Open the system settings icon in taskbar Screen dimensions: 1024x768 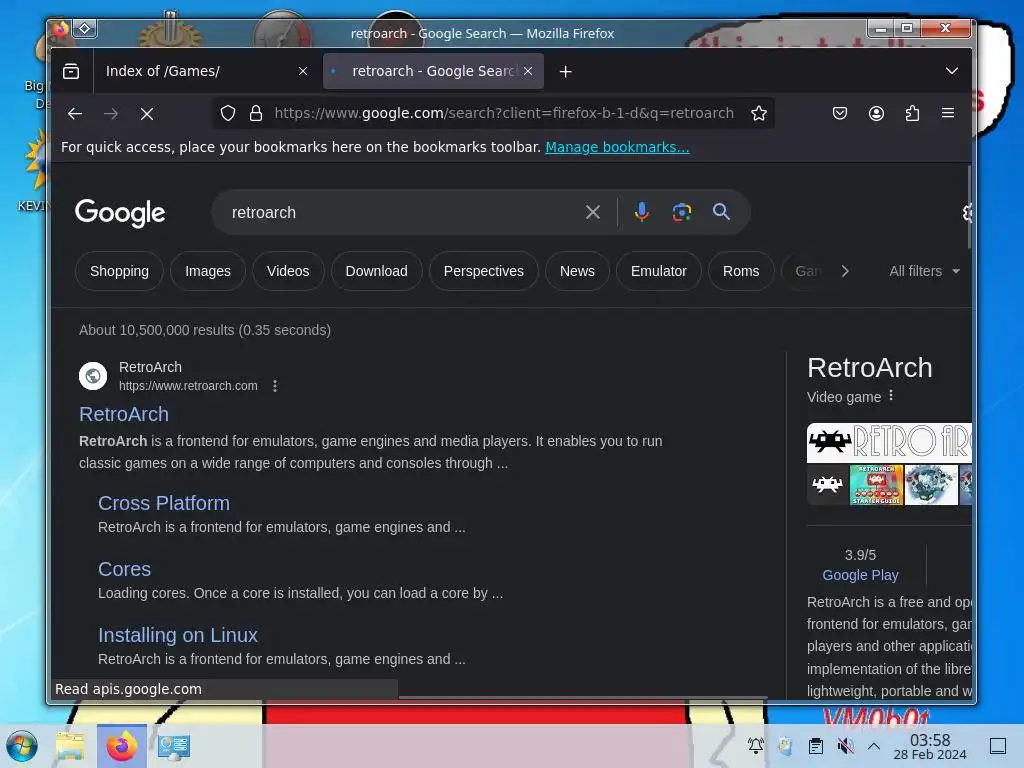click(x=173, y=746)
